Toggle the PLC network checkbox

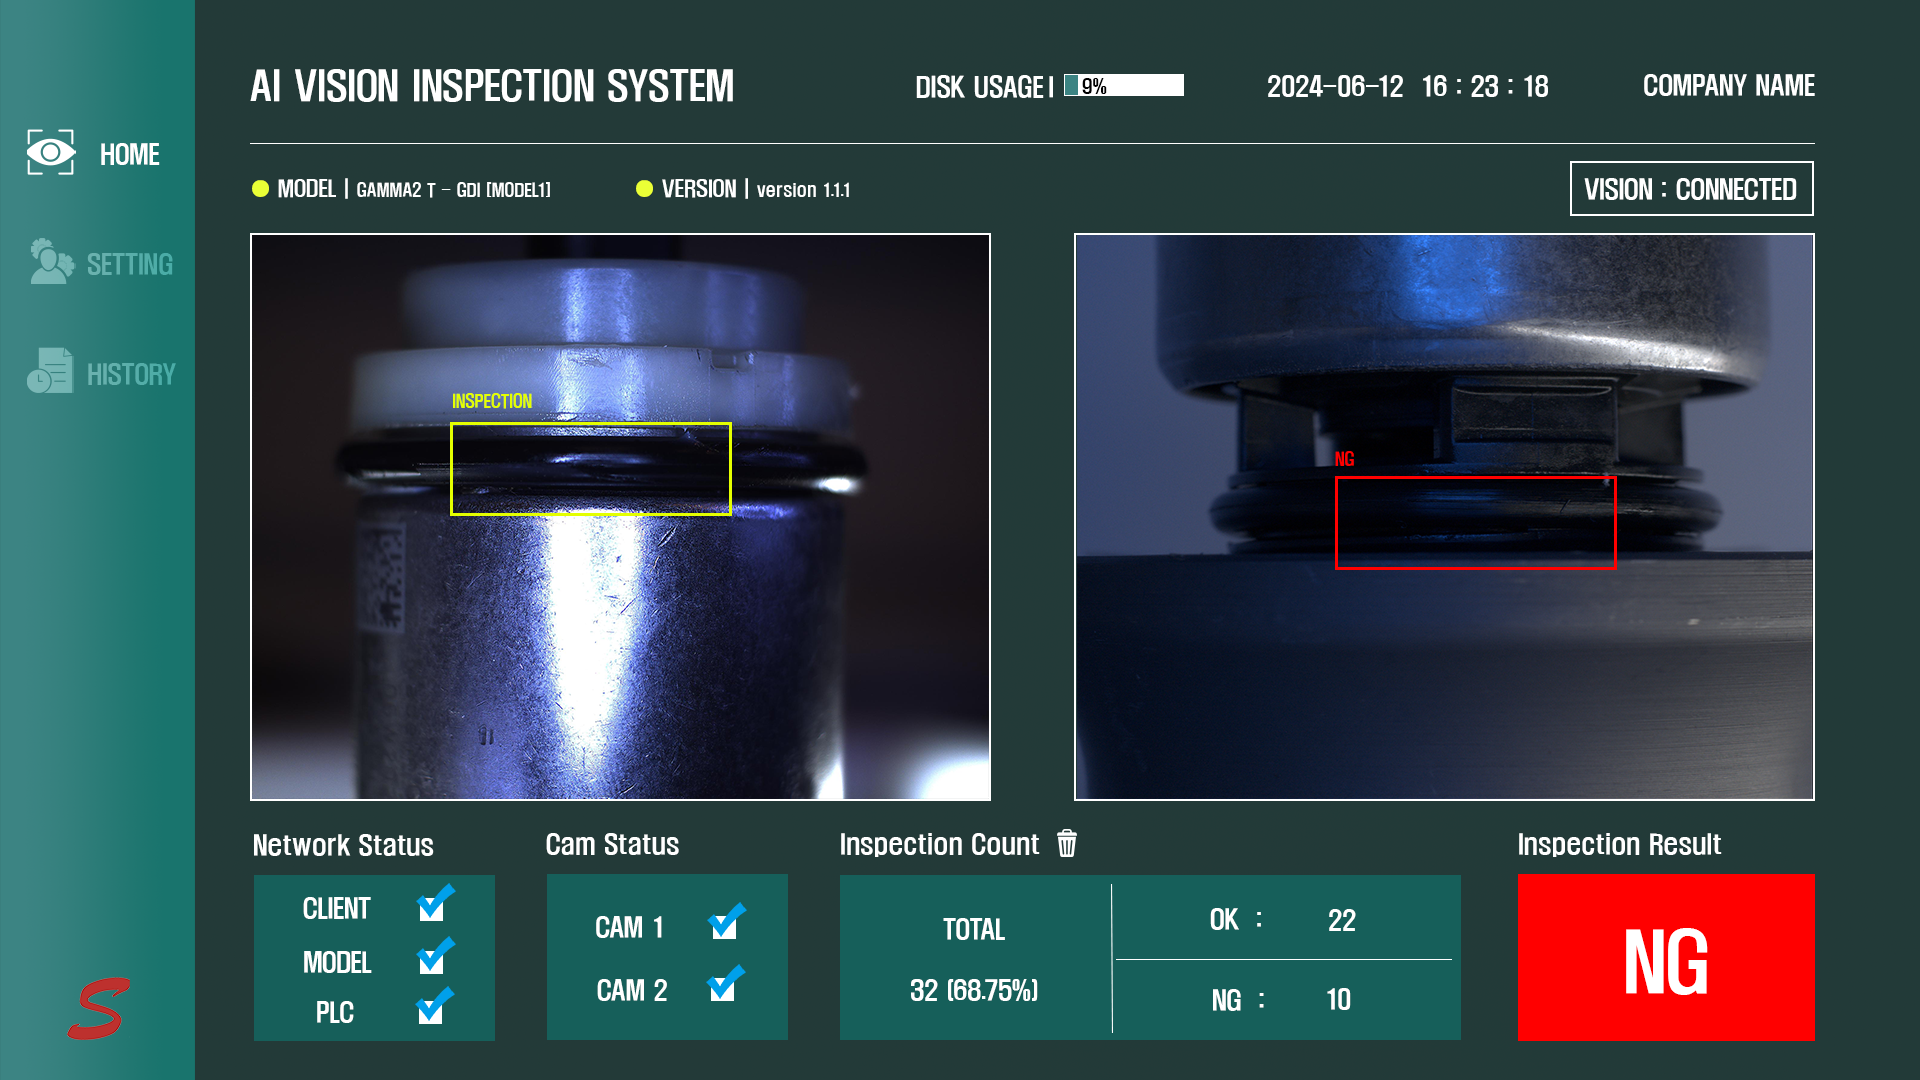(433, 1009)
